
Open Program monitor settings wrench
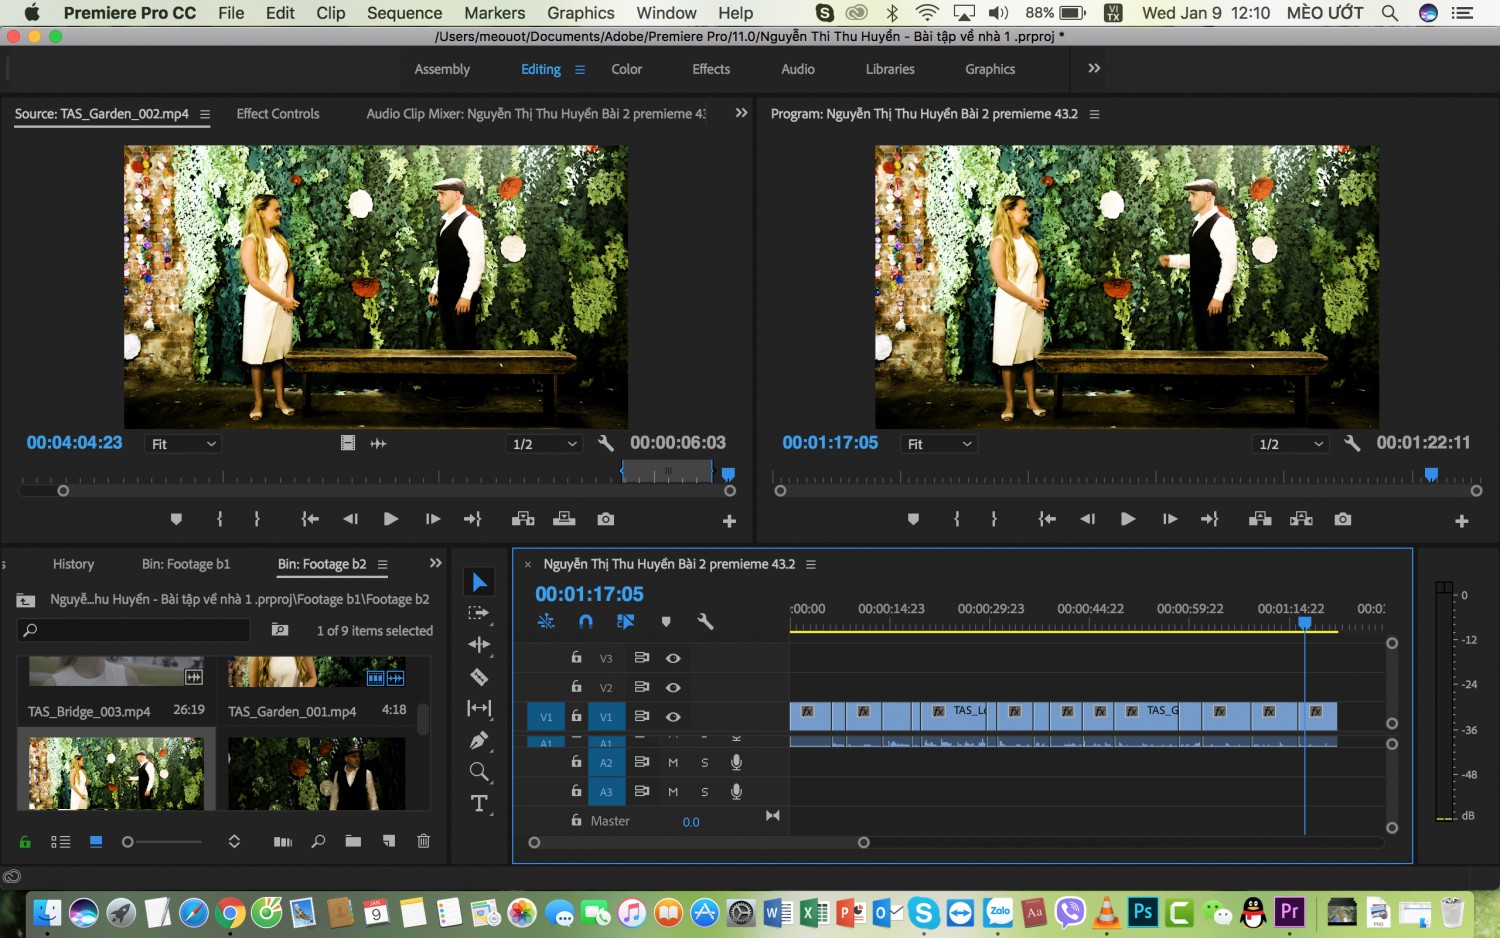[1352, 443]
